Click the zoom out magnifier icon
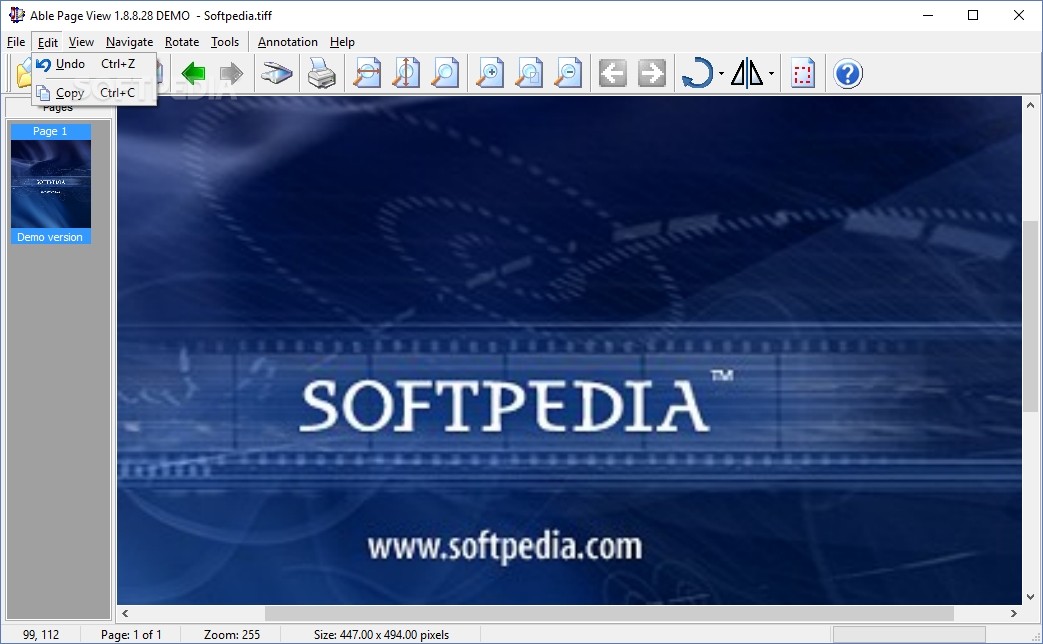 [x=569, y=73]
